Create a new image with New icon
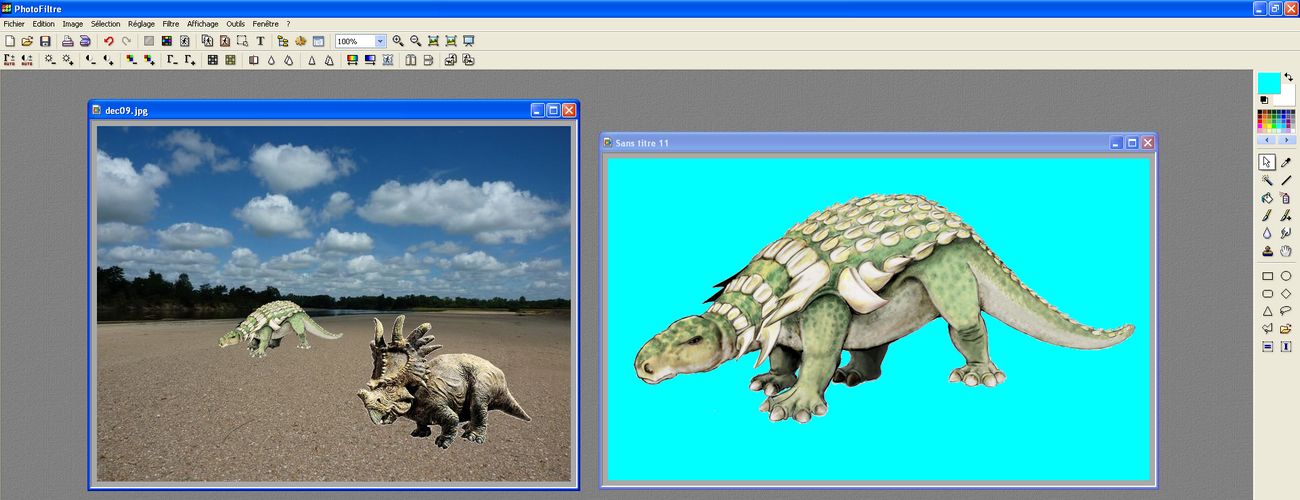The height and width of the screenshot is (500, 1300). 10,41
